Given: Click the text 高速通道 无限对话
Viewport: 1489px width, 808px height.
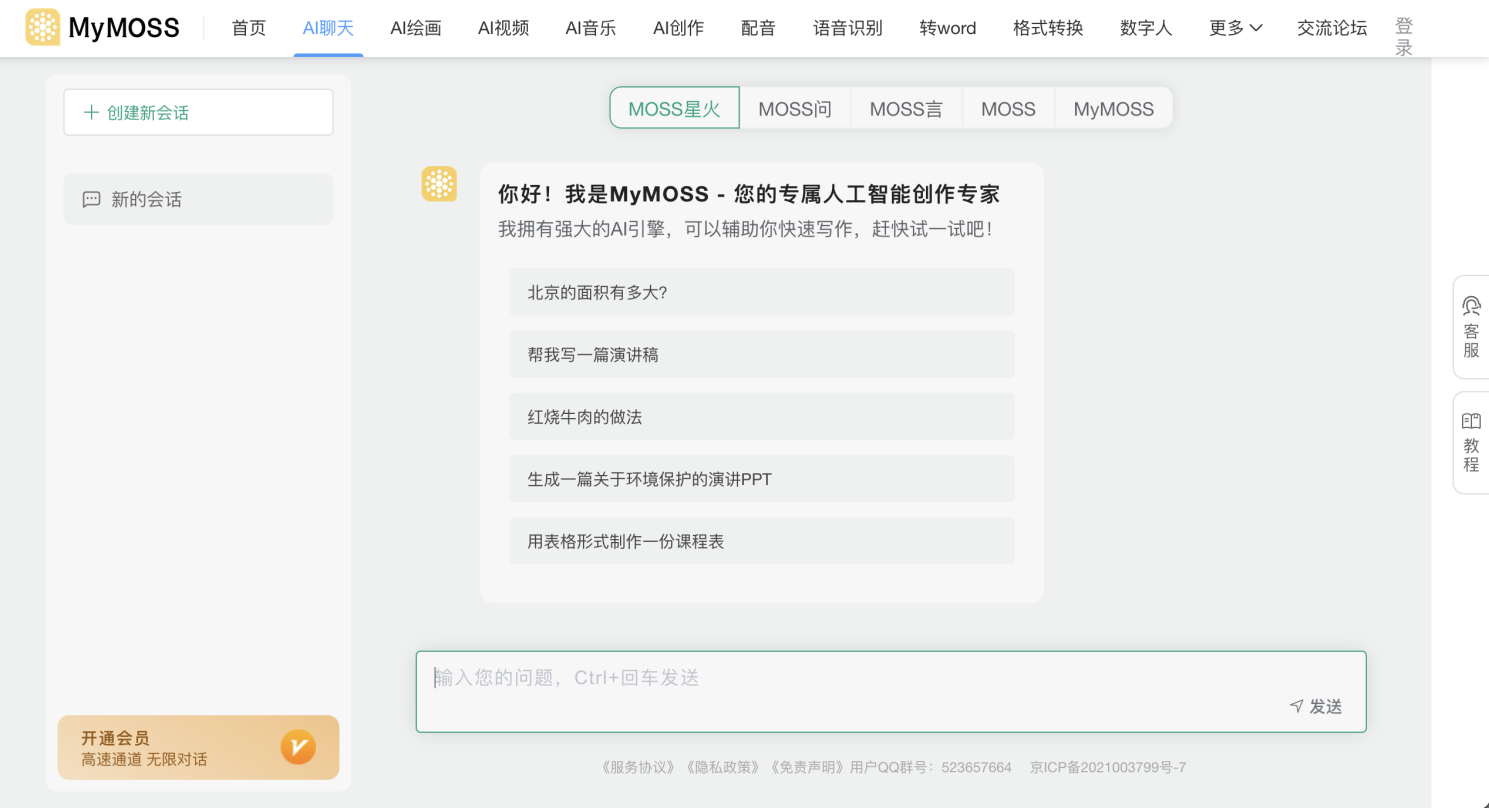Looking at the screenshot, I should pyautogui.click(x=144, y=759).
